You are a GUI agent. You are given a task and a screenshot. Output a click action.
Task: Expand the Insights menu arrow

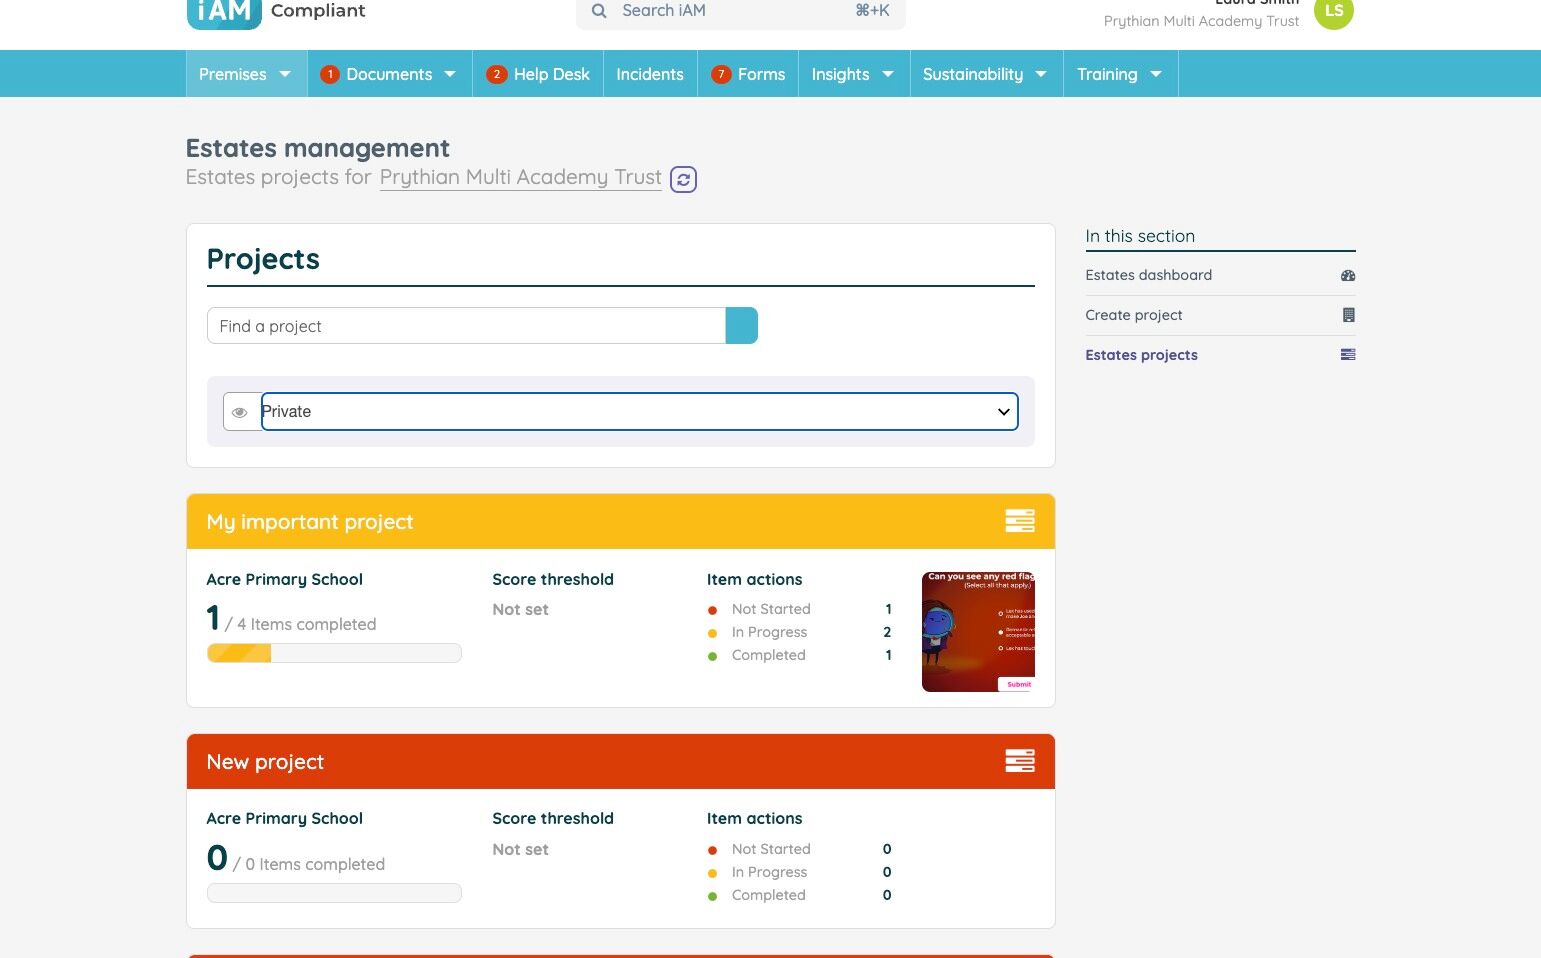[888, 74]
